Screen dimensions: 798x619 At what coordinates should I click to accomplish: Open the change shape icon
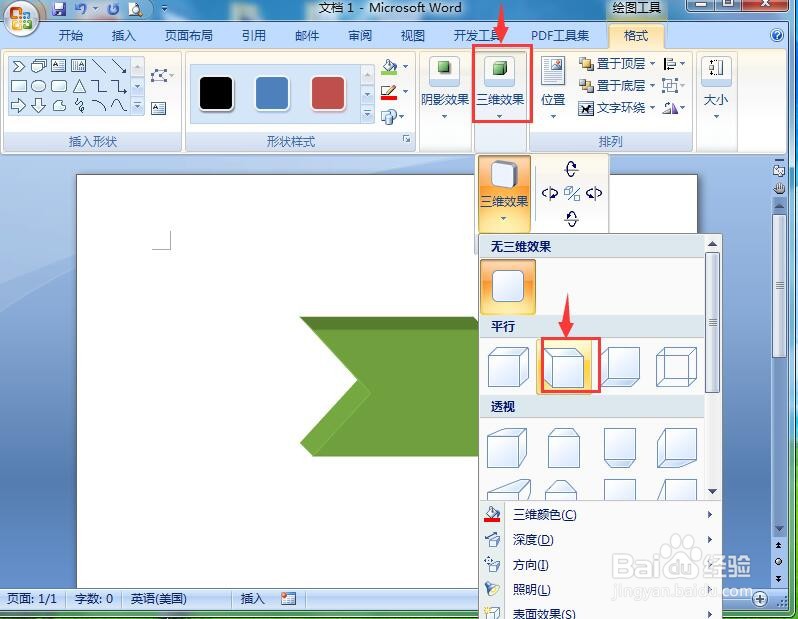click(x=389, y=117)
